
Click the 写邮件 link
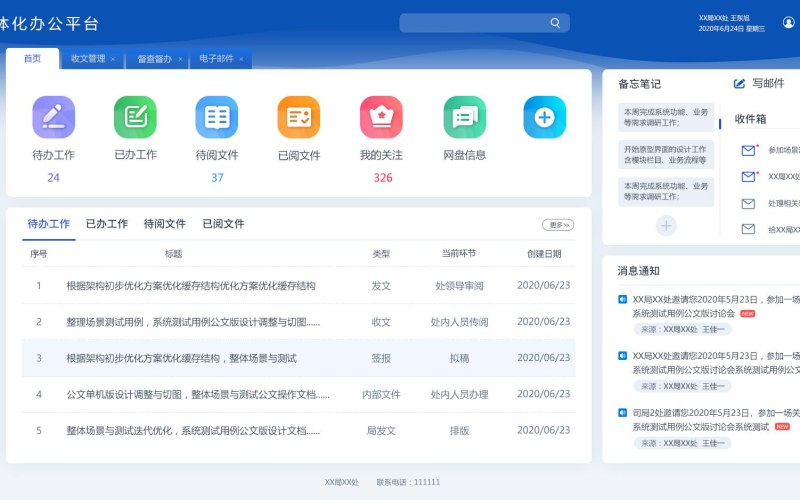point(768,83)
